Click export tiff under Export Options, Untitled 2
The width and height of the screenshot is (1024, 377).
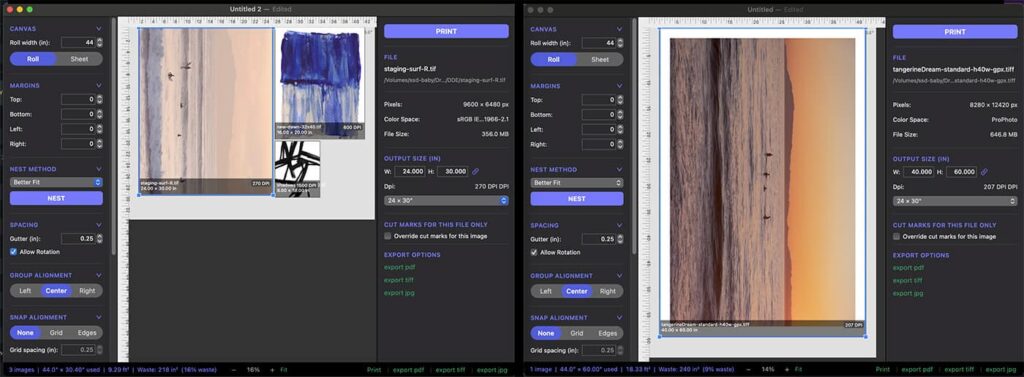(x=399, y=280)
